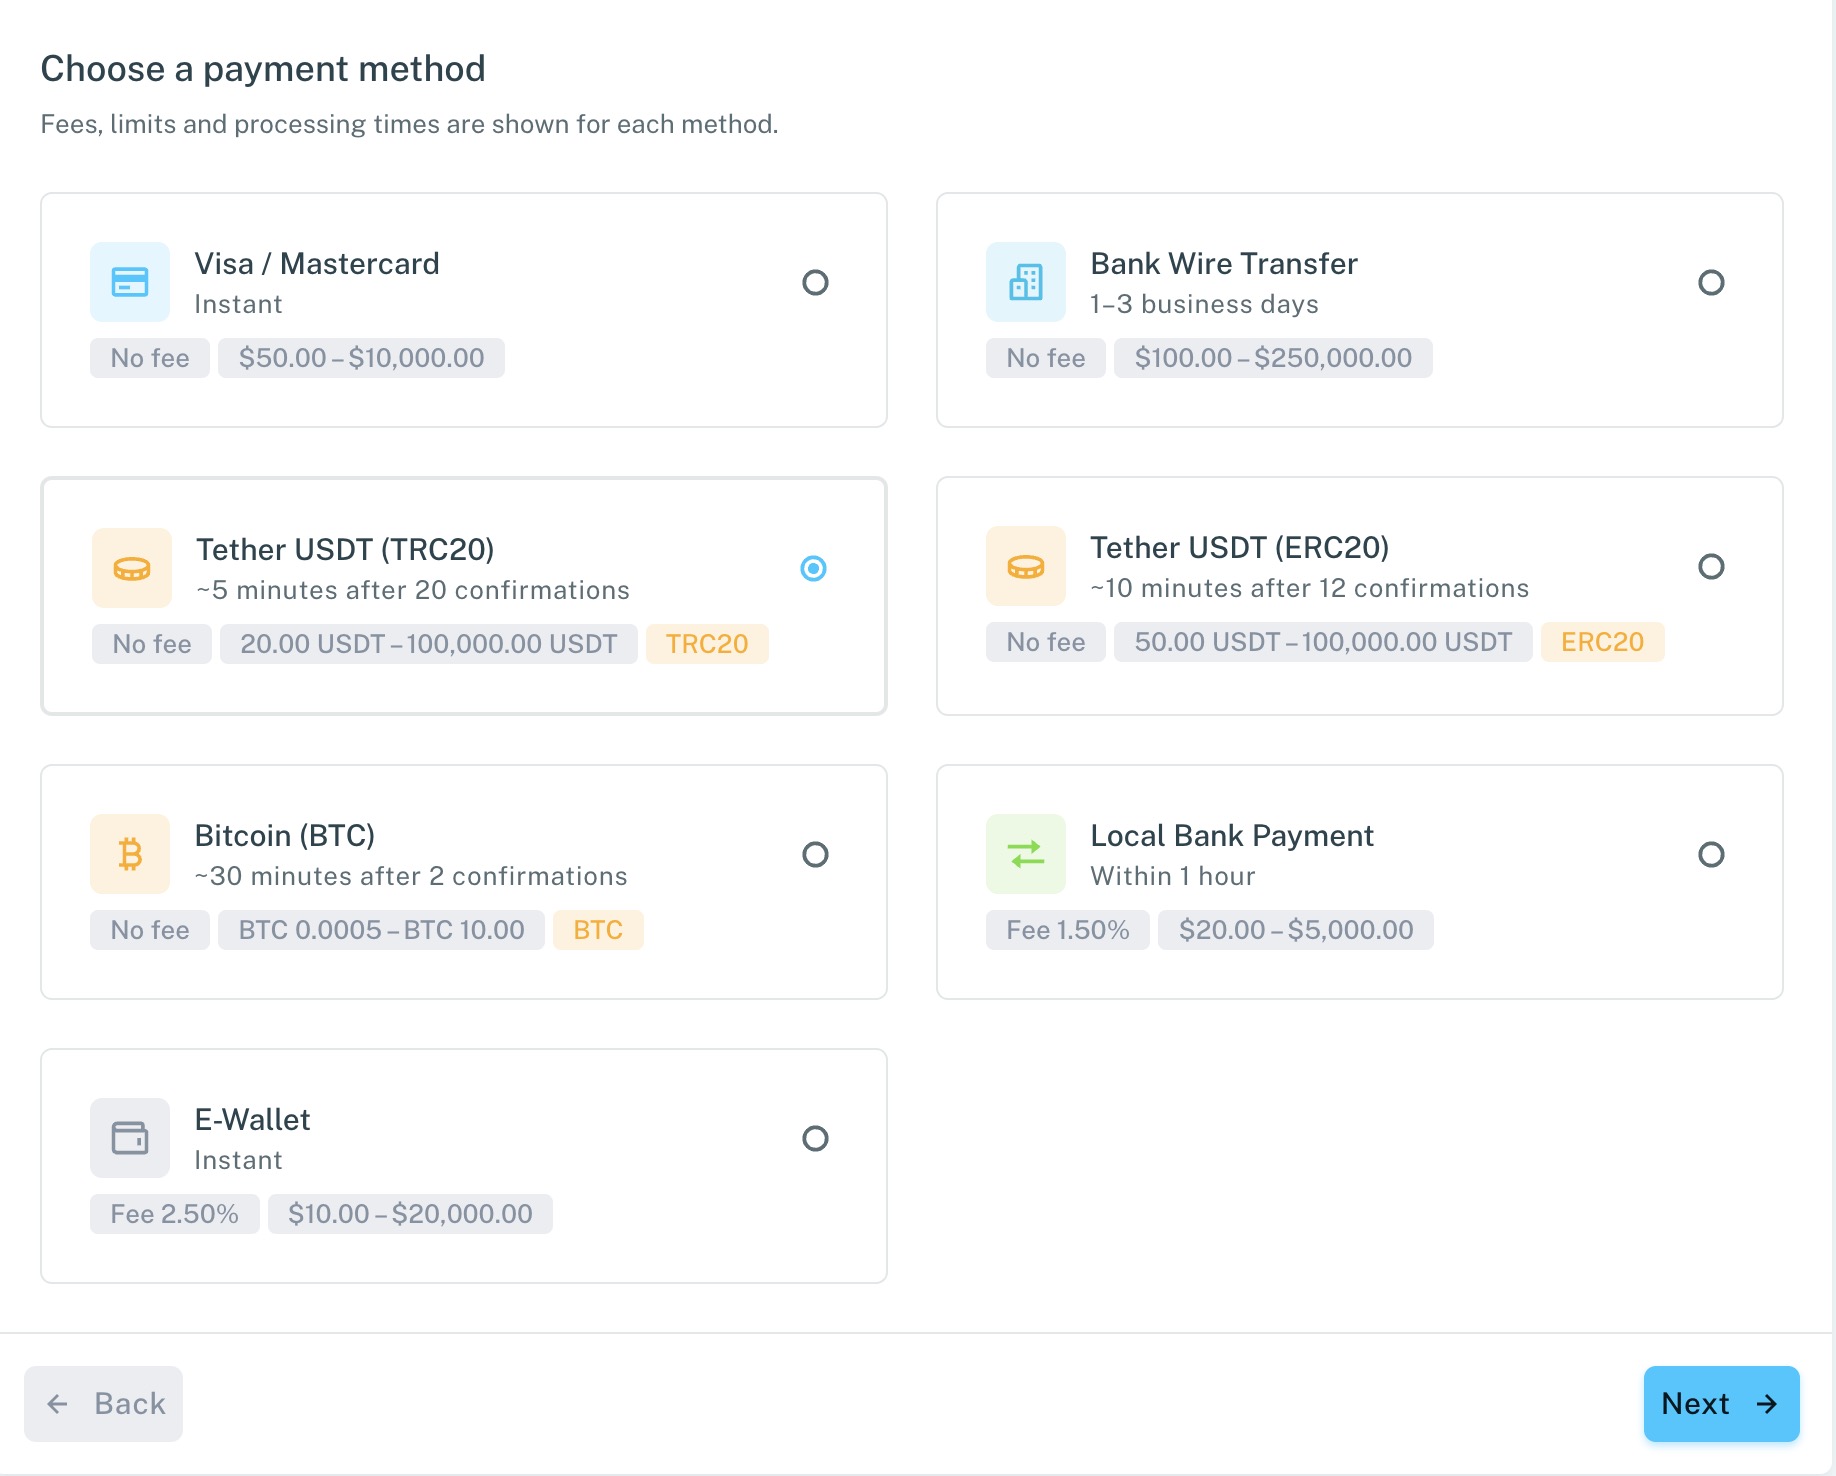
Task: Click the "20.00 USDT – 100,000.00 USDT" limit badge
Action: pyautogui.click(x=429, y=644)
